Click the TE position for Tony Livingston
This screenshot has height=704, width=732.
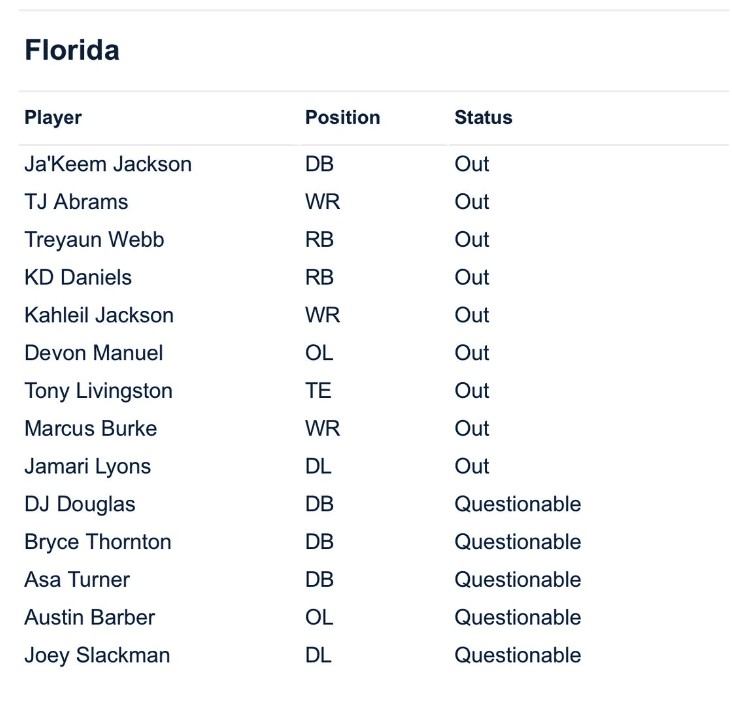click(318, 391)
